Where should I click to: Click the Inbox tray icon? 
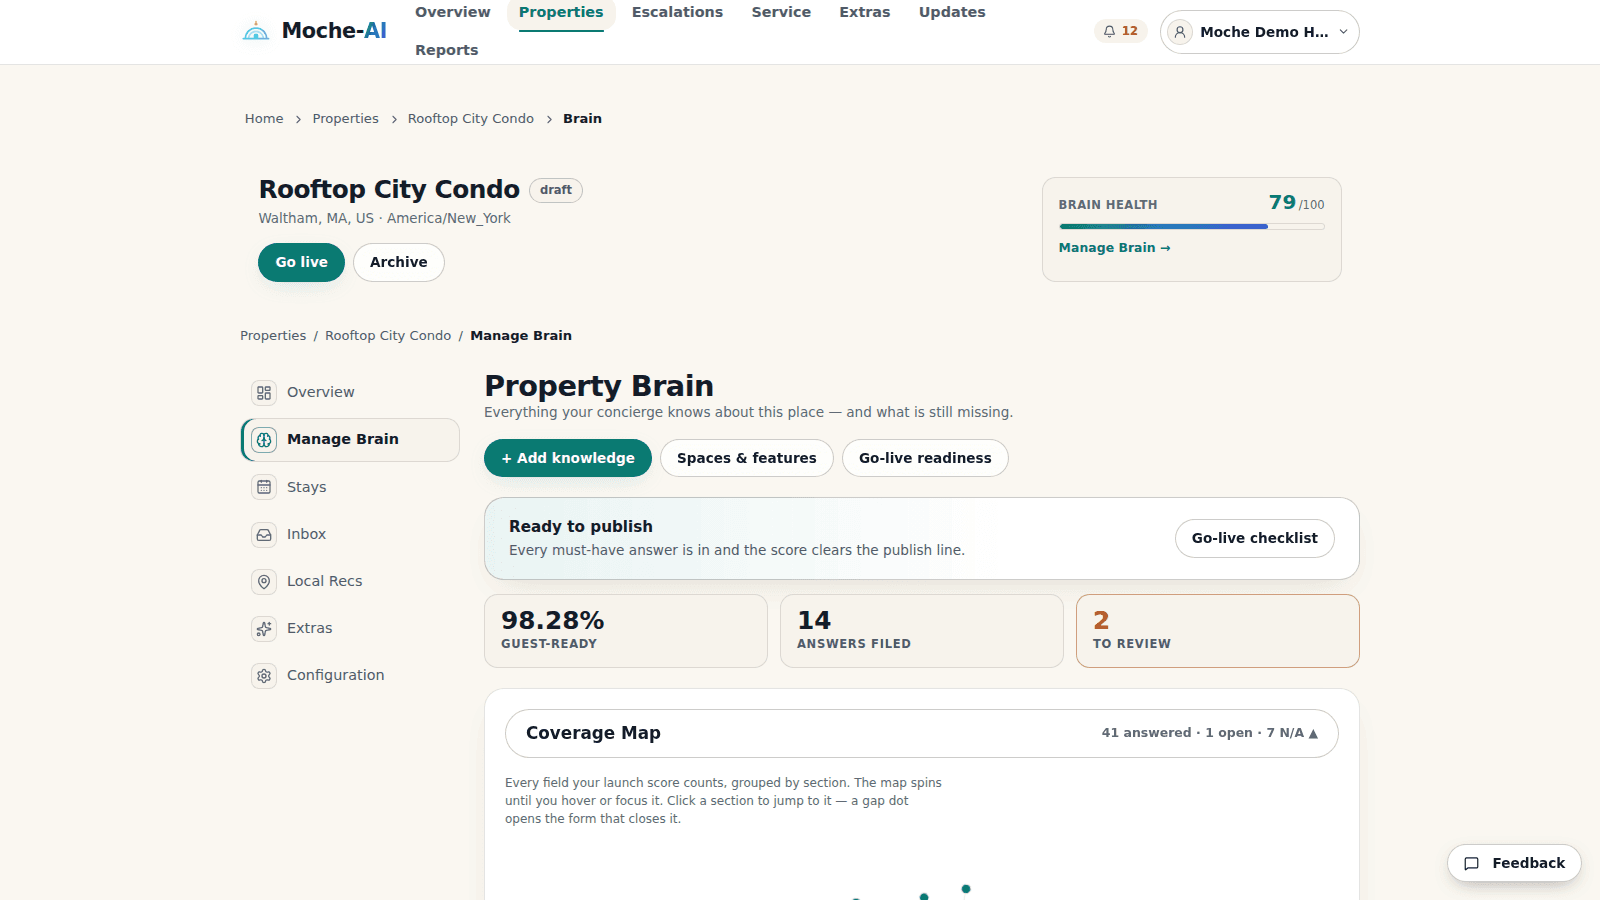(264, 535)
